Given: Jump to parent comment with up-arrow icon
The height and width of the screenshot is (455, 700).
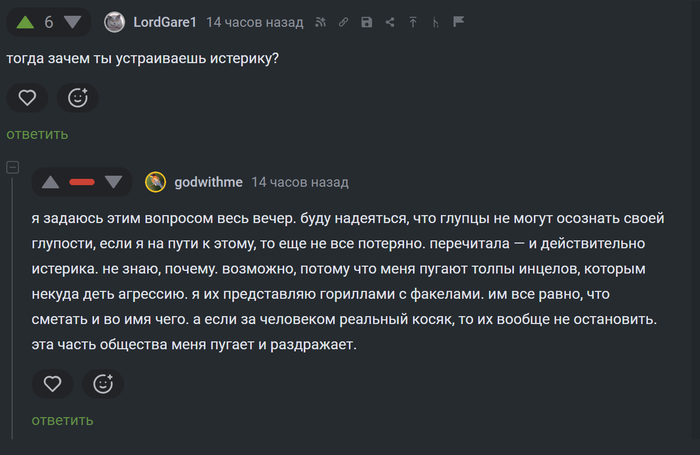Looking at the screenshot, I should pyautogui.click(x=413, y=22).
